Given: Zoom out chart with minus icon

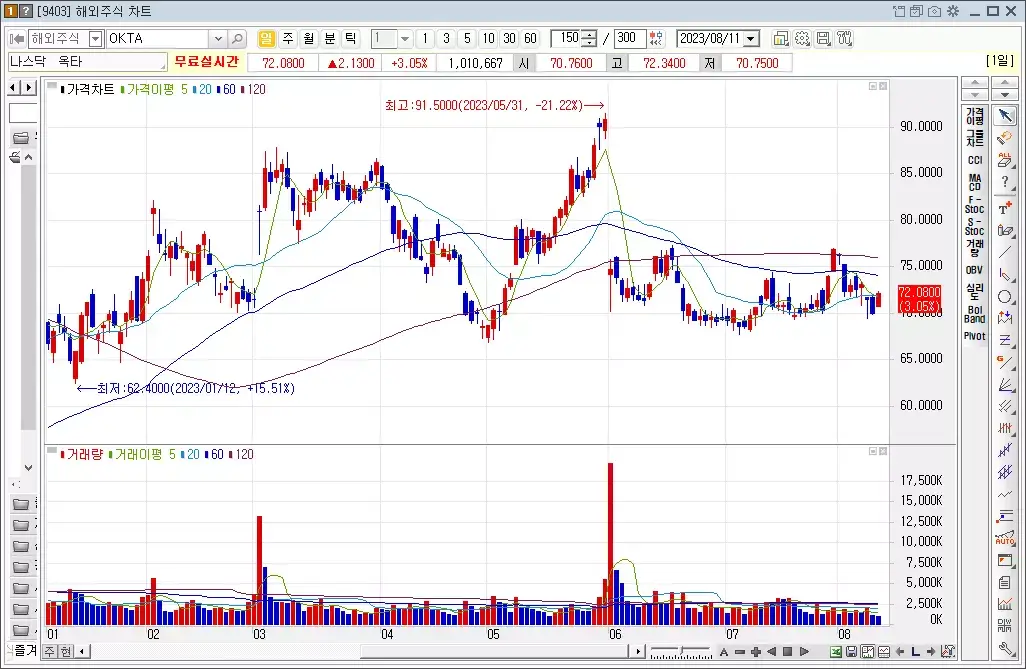Looking at the screenshot, I should click(740, 651).
